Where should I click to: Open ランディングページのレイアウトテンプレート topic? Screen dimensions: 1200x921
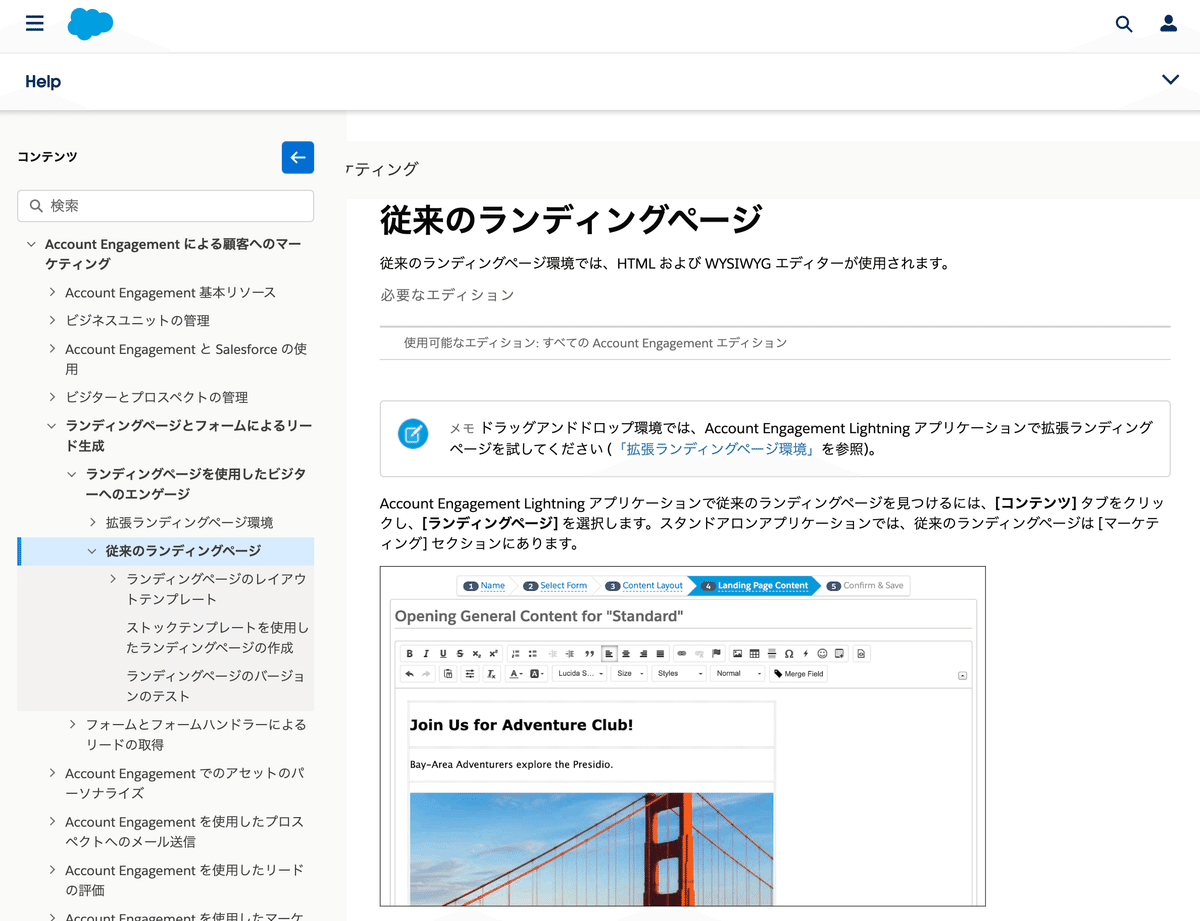point(216,589)
